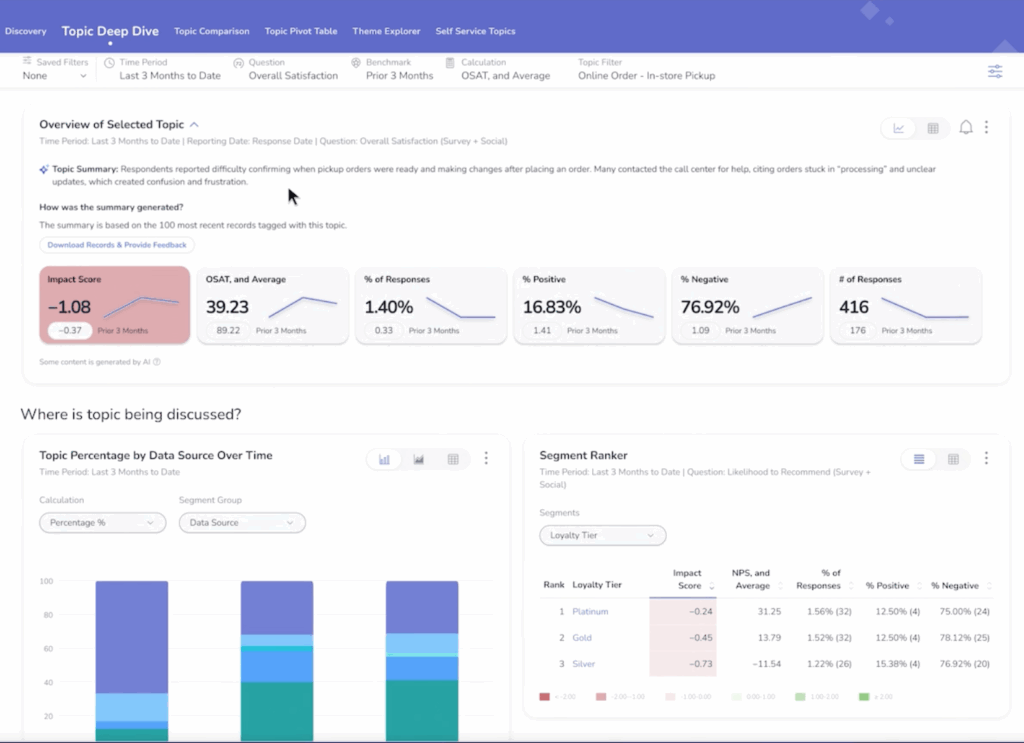Image resolution: width=1024 pixels, height=743 pixels.
Task: Open the Saved Filters dropdown
Action: [55, 74]
